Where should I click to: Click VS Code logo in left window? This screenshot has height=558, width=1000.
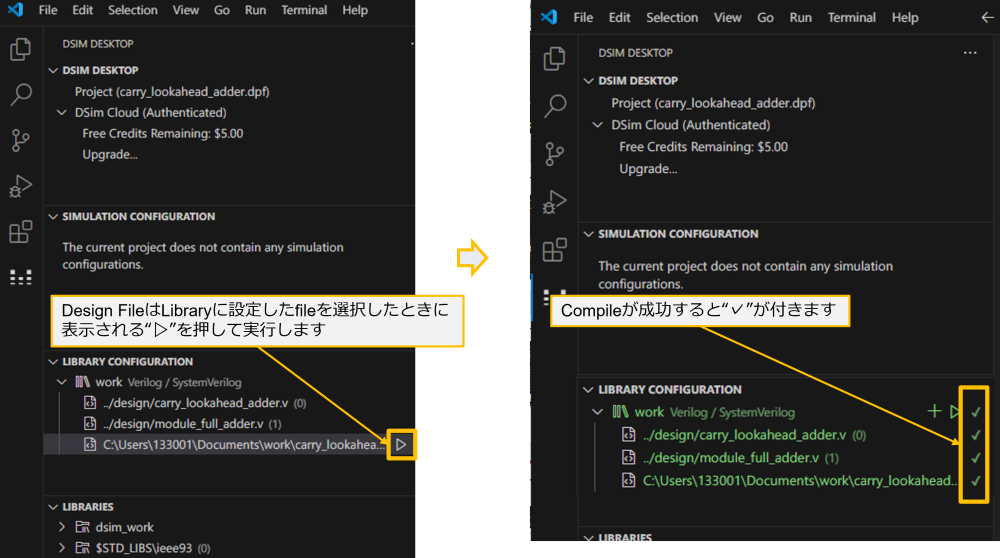tap(15, 10)
